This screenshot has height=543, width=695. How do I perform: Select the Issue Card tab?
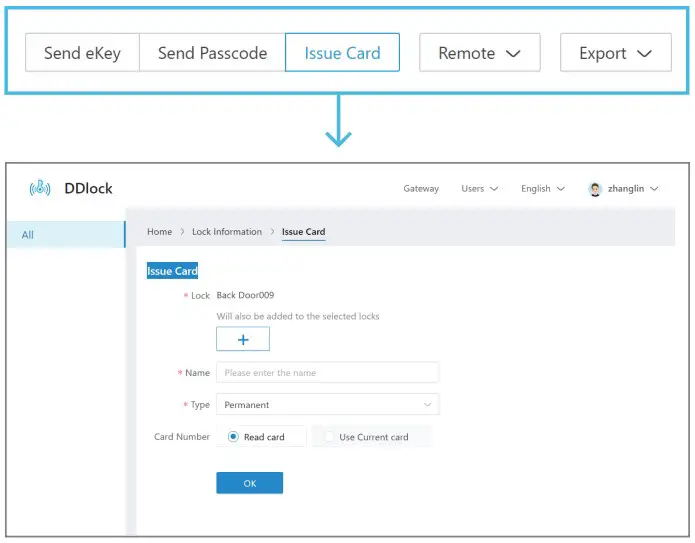(x=342, y=53)
